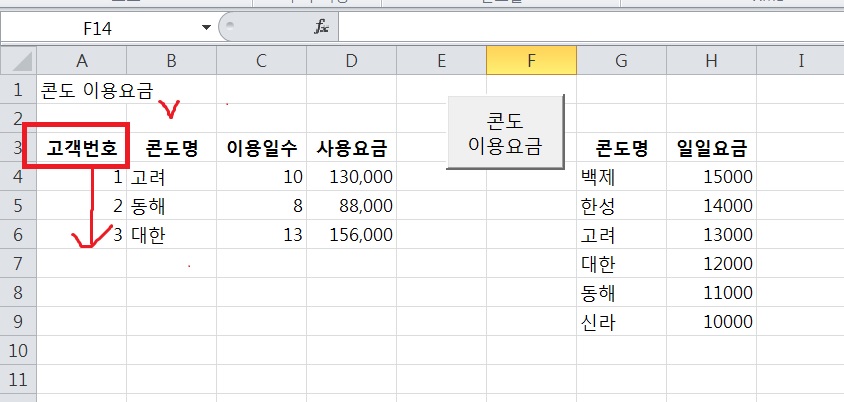Click the cell showing 15000
This screenshot has width=844, height=402.
(711, 177)
